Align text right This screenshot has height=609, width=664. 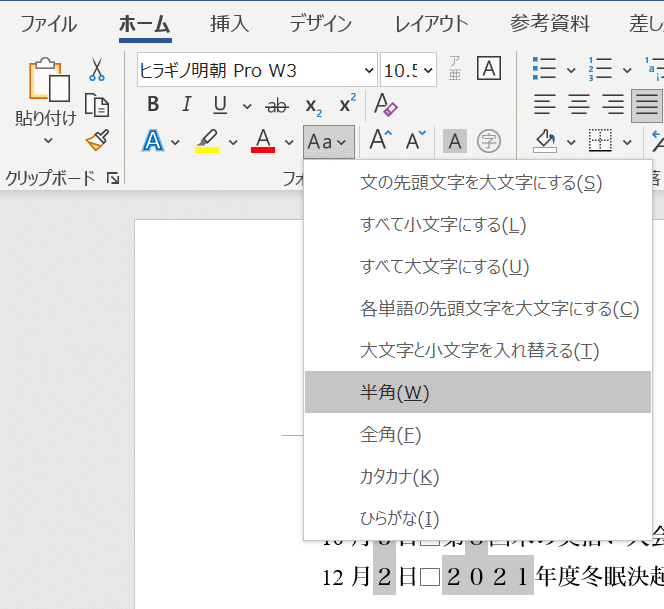(613, 105)
